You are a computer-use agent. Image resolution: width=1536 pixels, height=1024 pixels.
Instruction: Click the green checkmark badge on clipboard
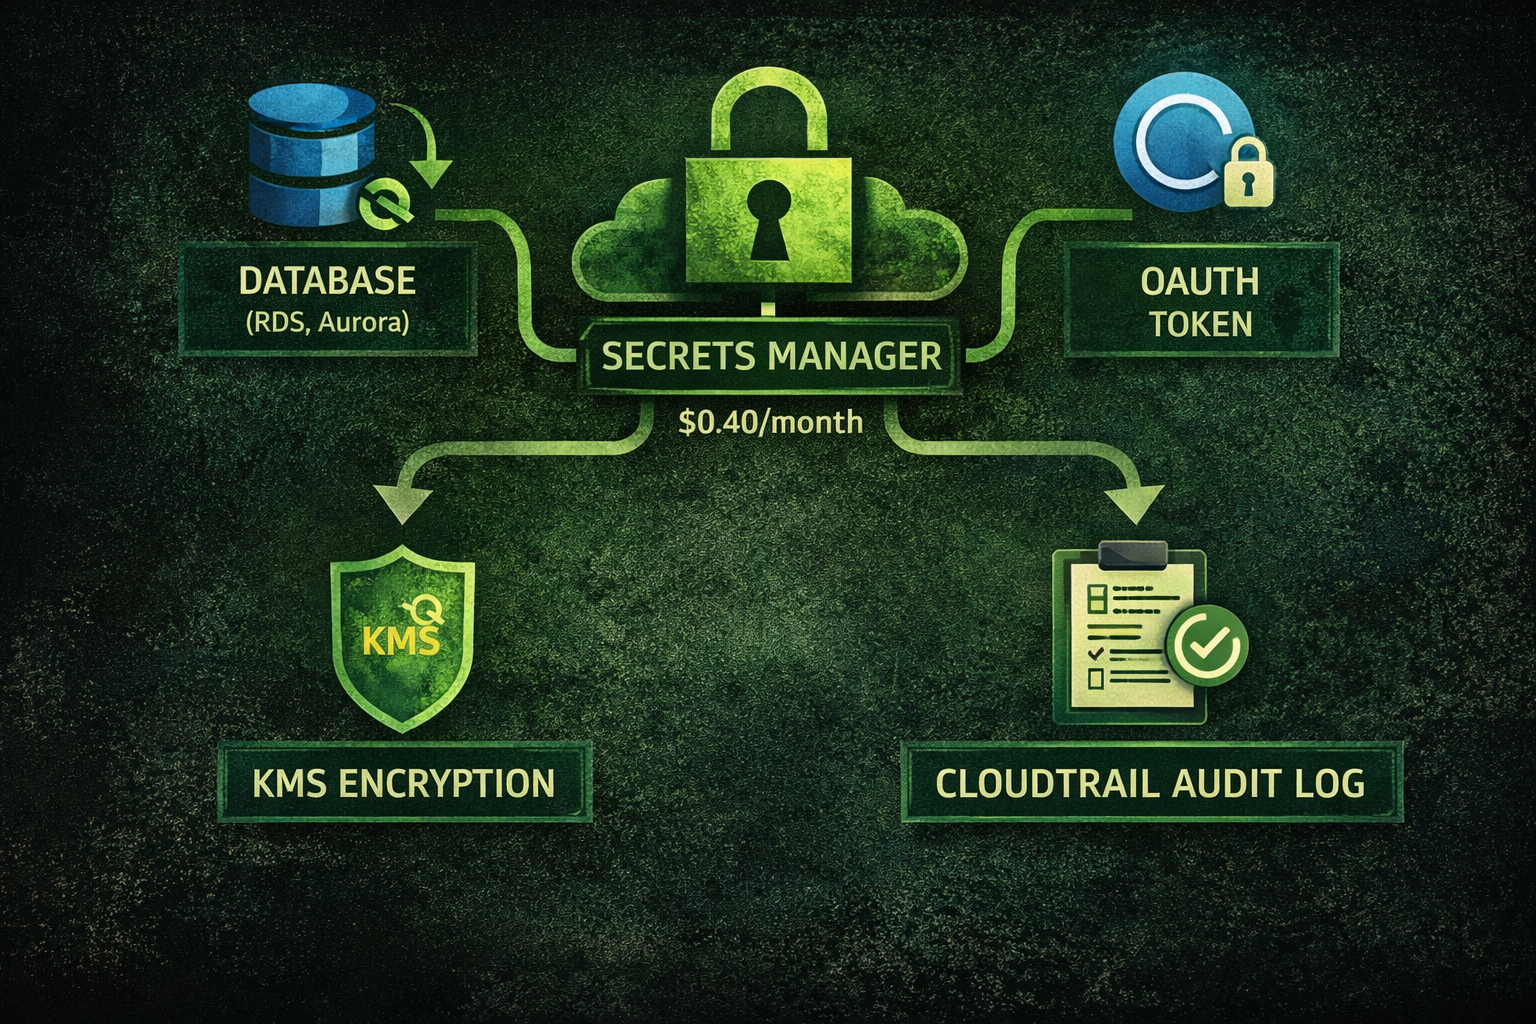[x=1208, y=647]
